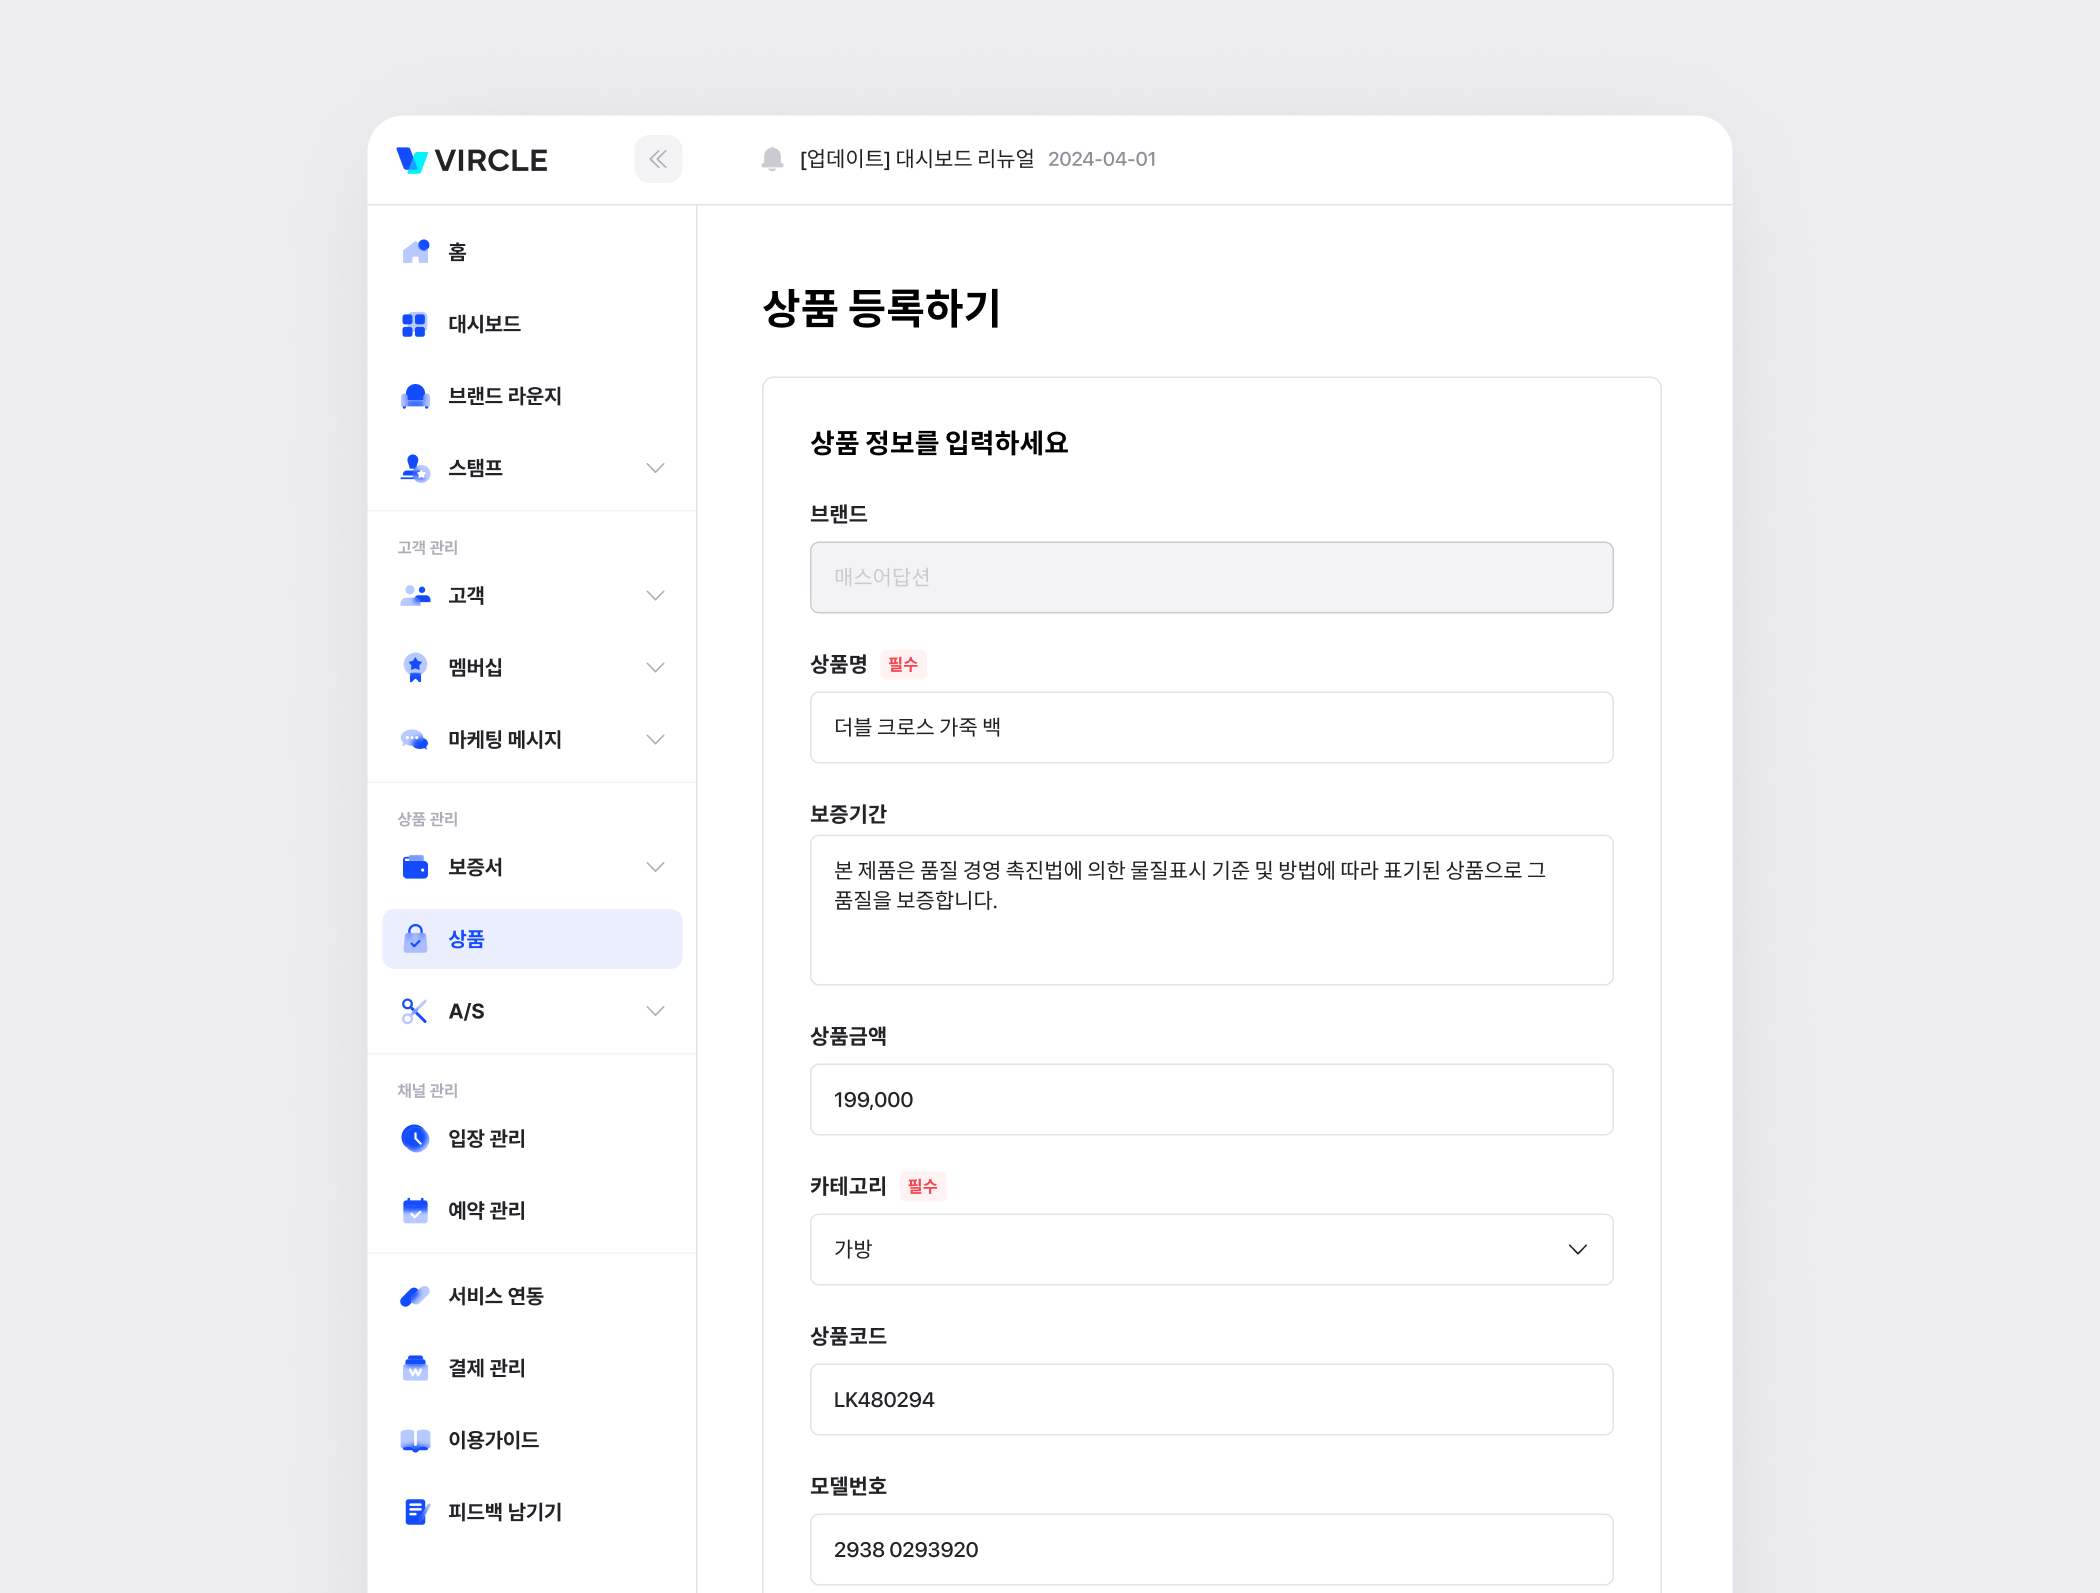Viewport: 2100px width, 1593px height.
Task: Open the 카테고리 dropdown showing 가방
Action: 1210,1249
